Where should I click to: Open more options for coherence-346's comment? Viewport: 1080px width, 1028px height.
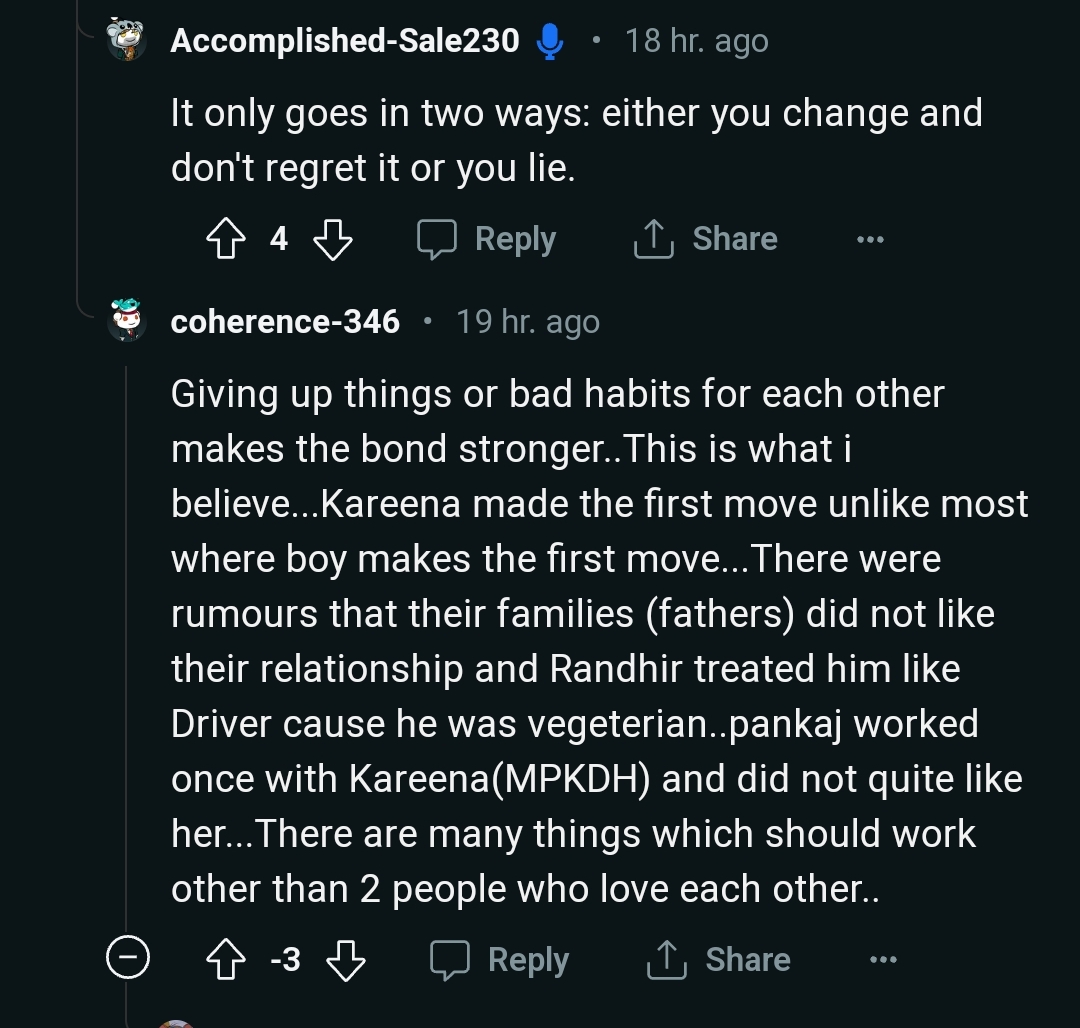click(x=883, y=960)
